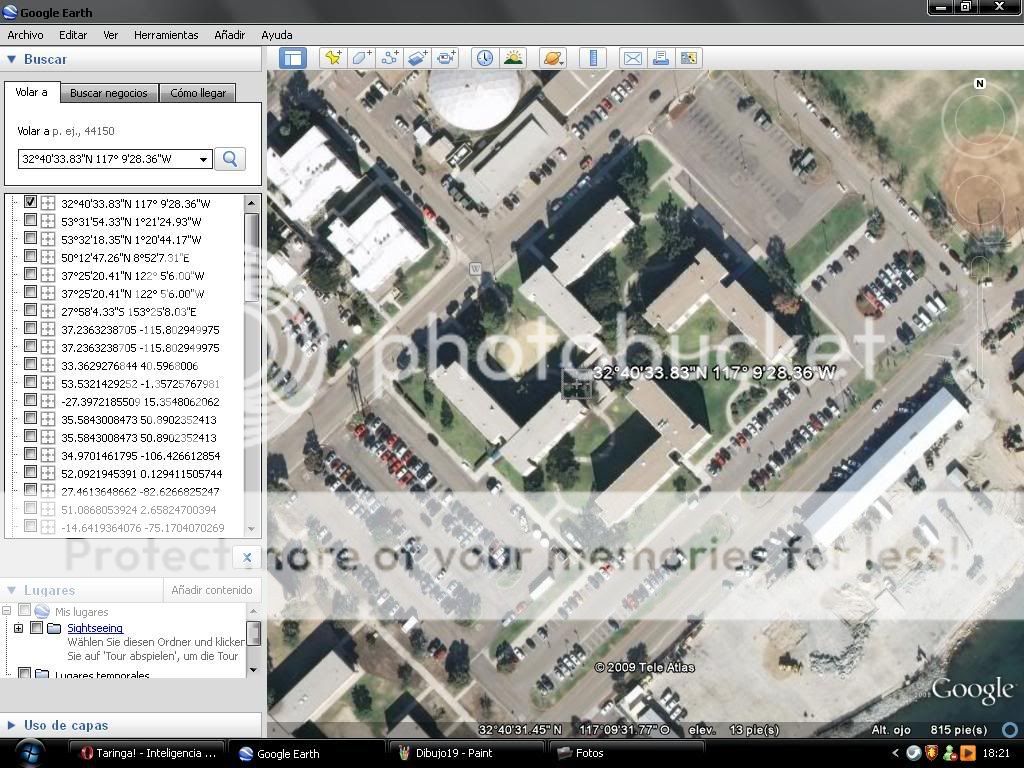The height and width of the screenshot is (768, 1024).
Task: Select the -27.3972185509 15.3548062062 result
Action: [140, 402]
